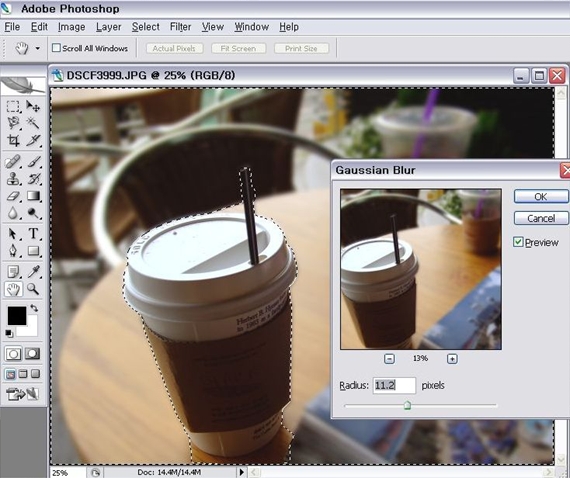This screenshot has width=570, height=478.
Task: Choose Full Screen with Menu Bar mode
Action: (23, 374)
